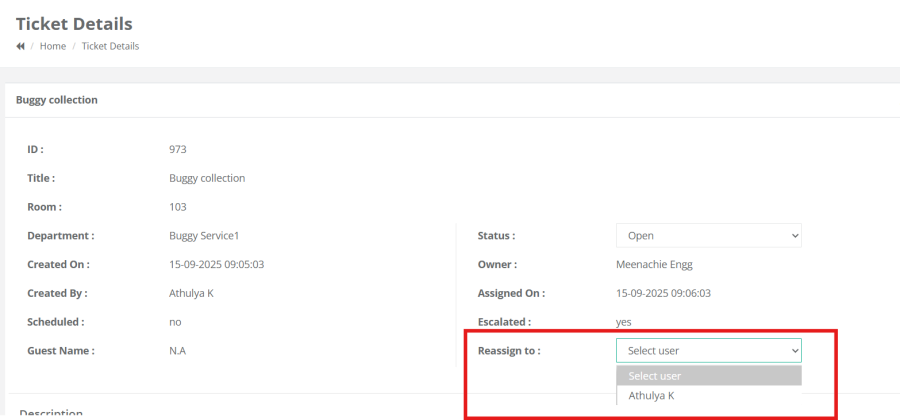The image size is (900, 420).
Task: Click the Reassign to dropdown chevron arrow
Action: pos(795,351)
